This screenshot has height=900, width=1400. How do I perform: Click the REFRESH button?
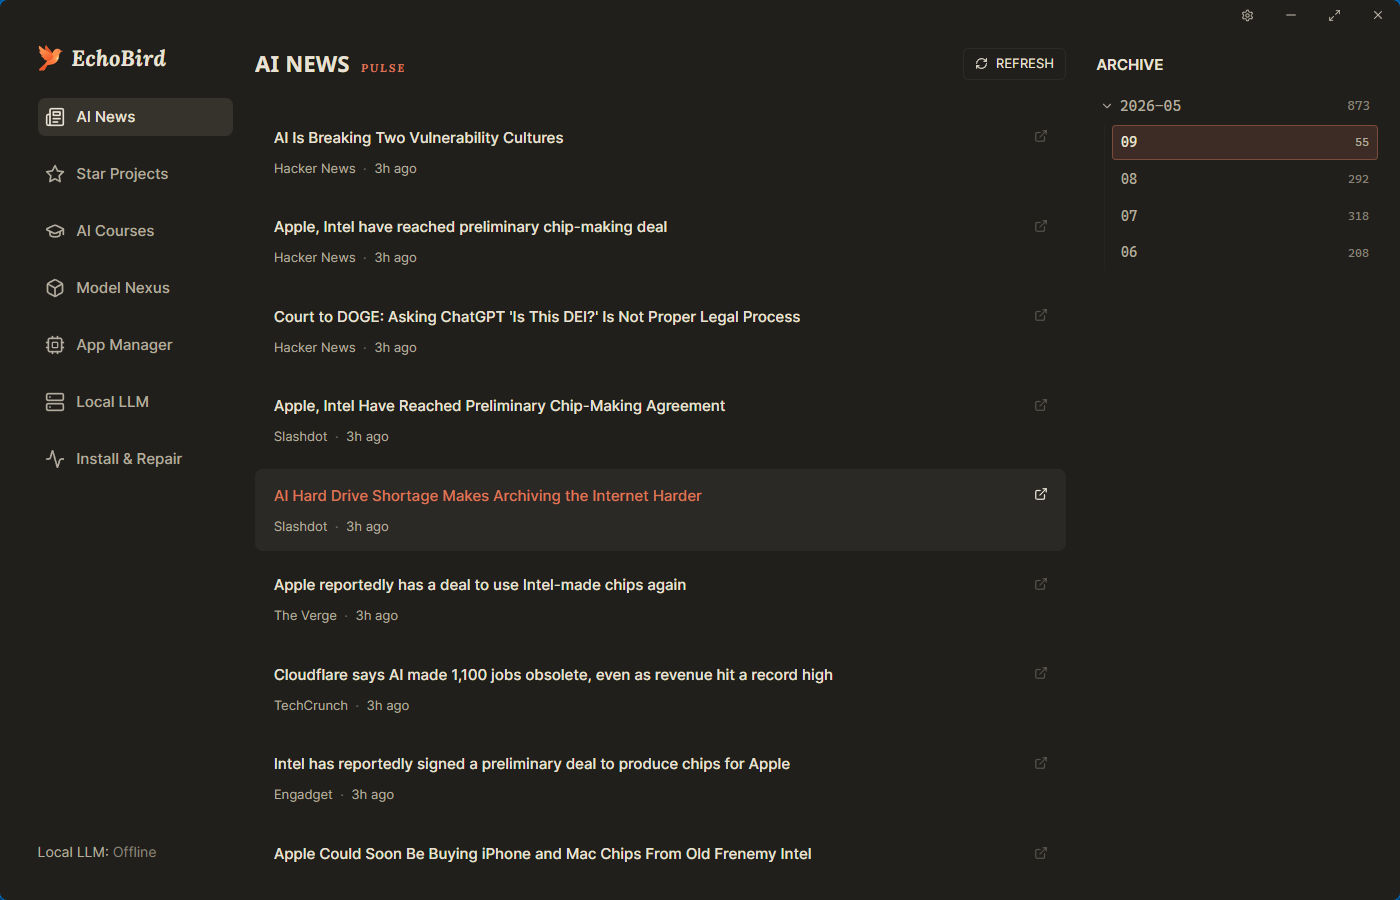point(1014,64)
